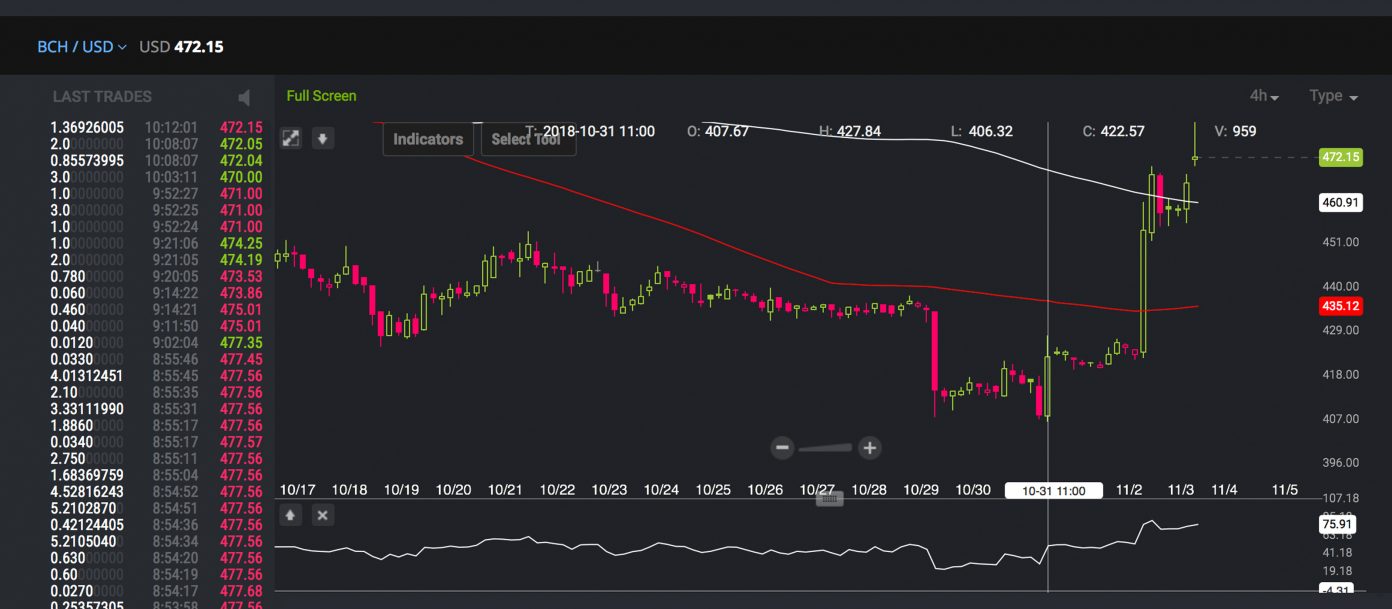
Task: Open the BCH / USD pair dropdown
Action: pos(82,47)
